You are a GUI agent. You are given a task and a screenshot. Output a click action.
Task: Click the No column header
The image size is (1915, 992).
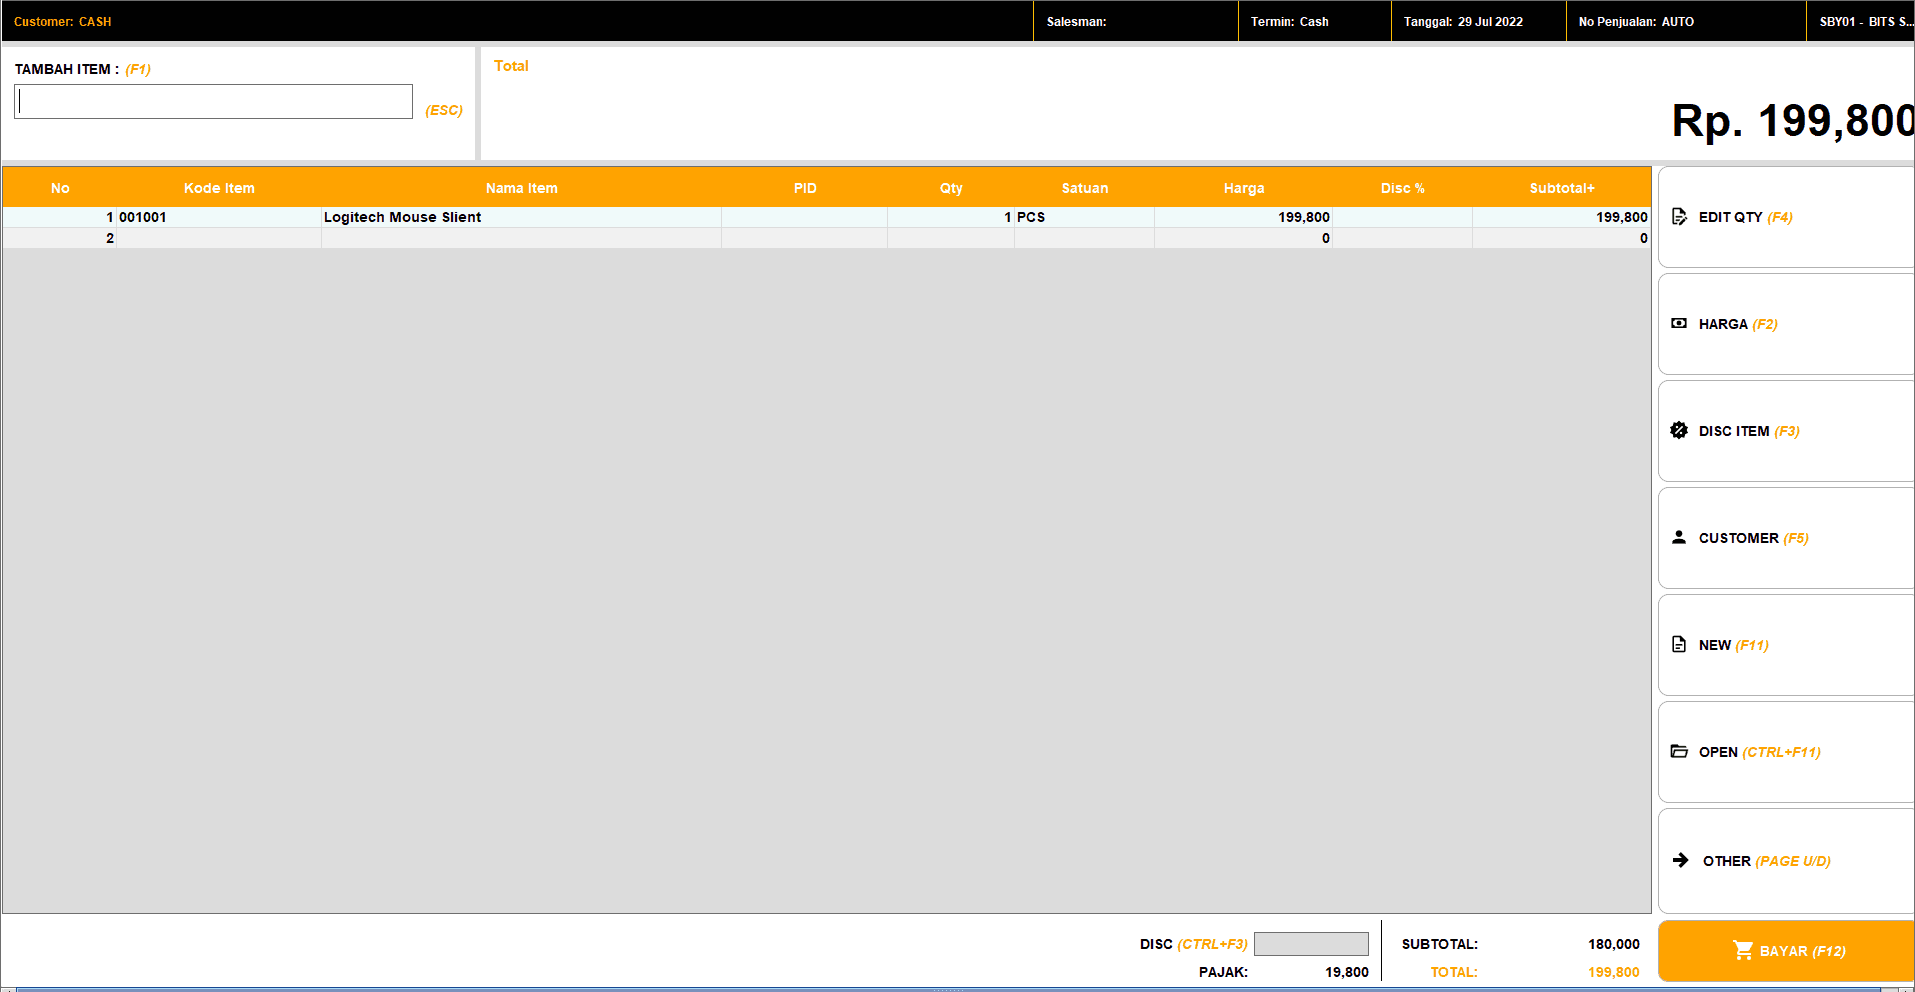coord(60,188)
